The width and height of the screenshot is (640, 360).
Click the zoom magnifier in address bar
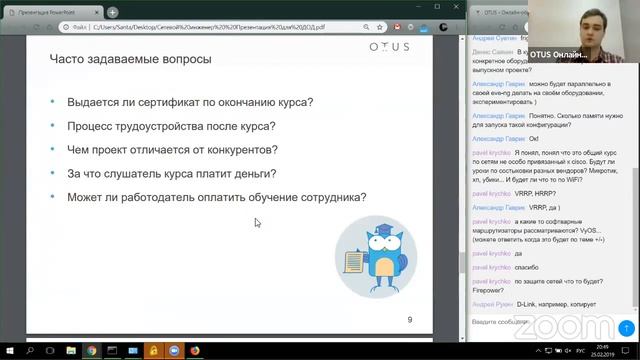[x=366, y=27]
